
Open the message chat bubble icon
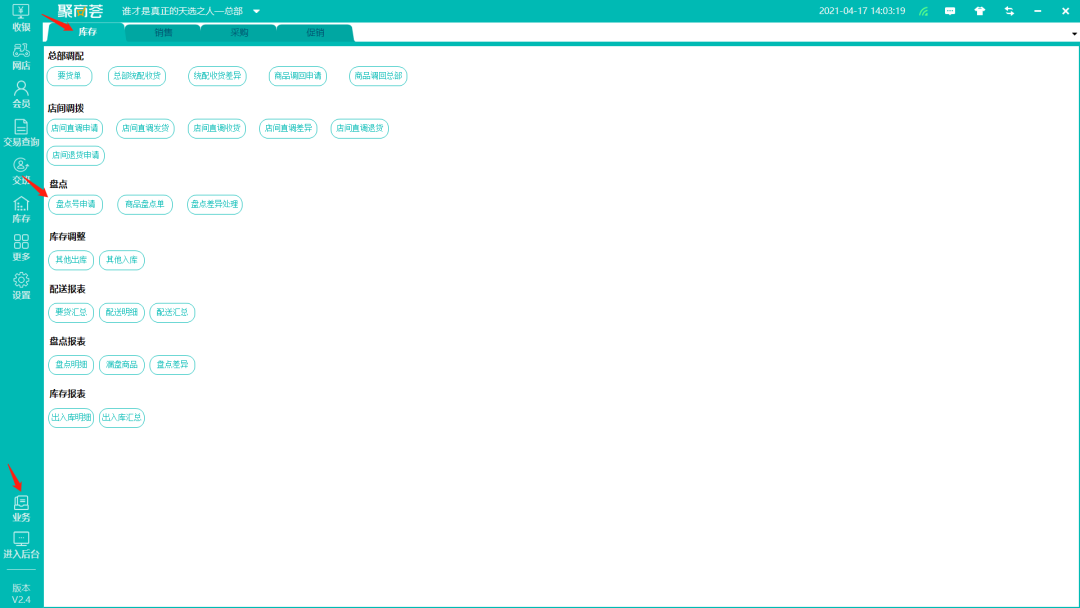(x=950, y=11)
